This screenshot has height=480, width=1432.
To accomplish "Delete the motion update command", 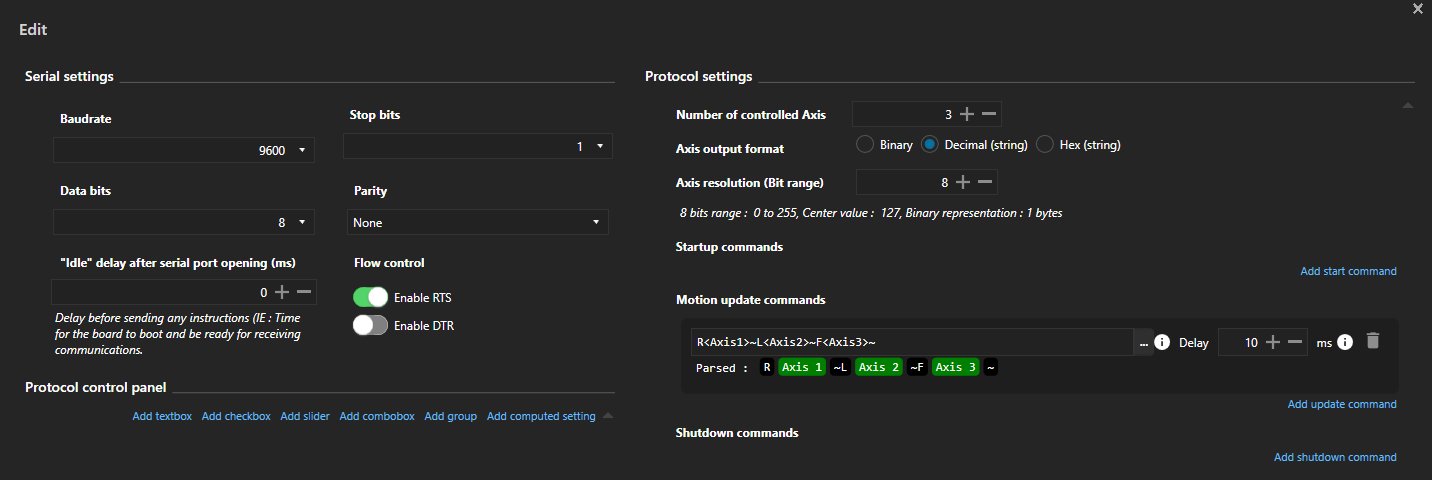I will click(1373, 341).
